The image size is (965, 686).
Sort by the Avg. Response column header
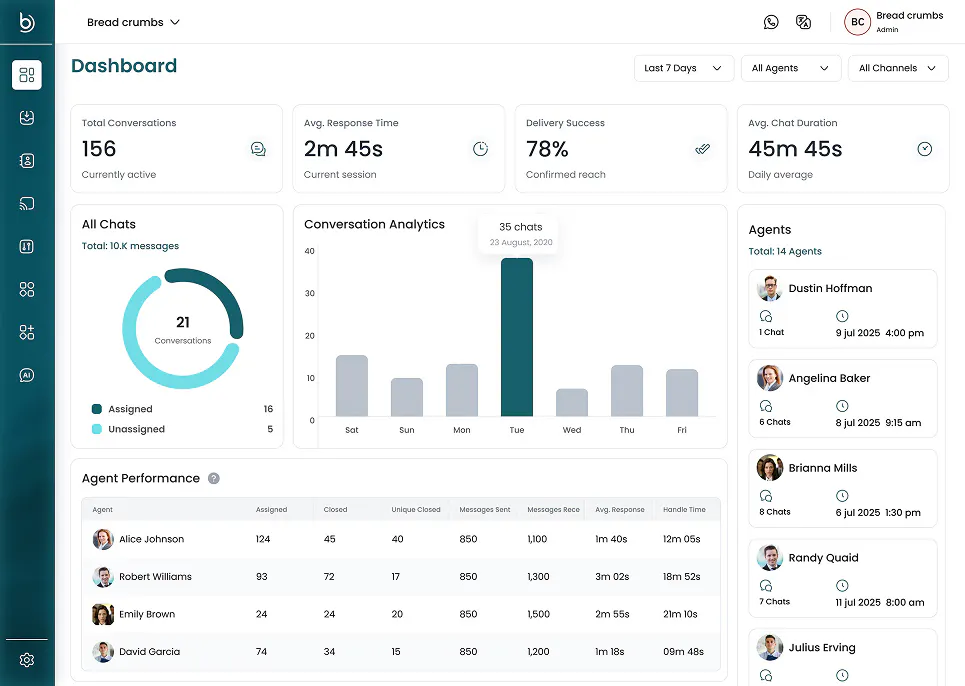pos(620,509)
